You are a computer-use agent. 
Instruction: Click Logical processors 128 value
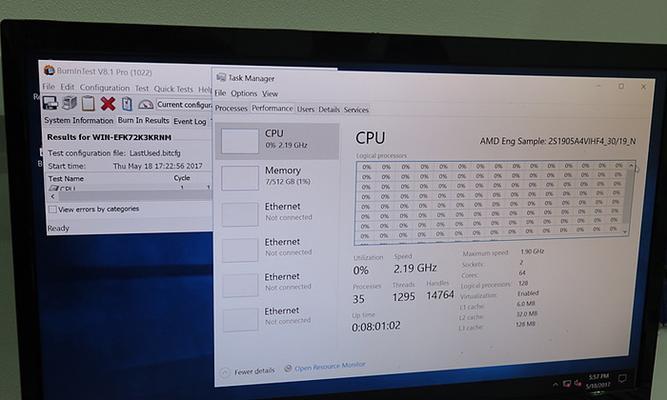(523, 283)
